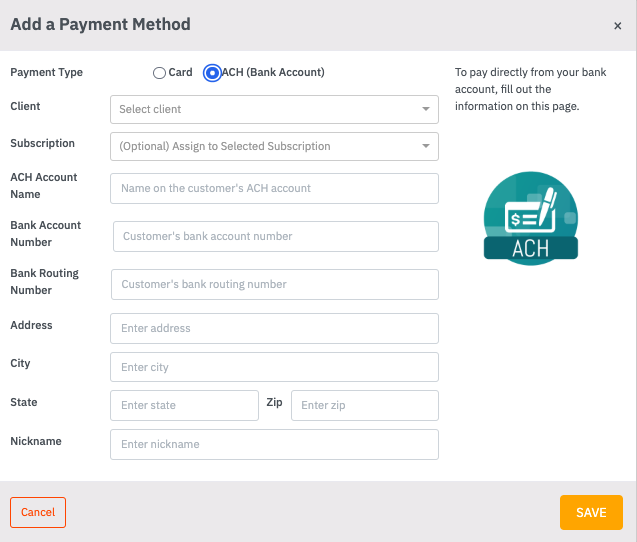
Task: Click the Payment Type label
Action: [46, 72]
